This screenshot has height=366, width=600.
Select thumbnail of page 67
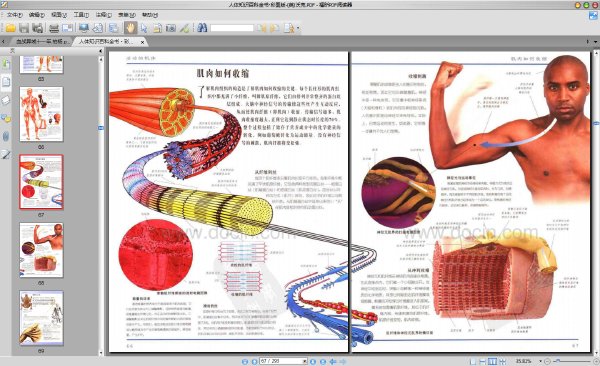pos(41,182)
